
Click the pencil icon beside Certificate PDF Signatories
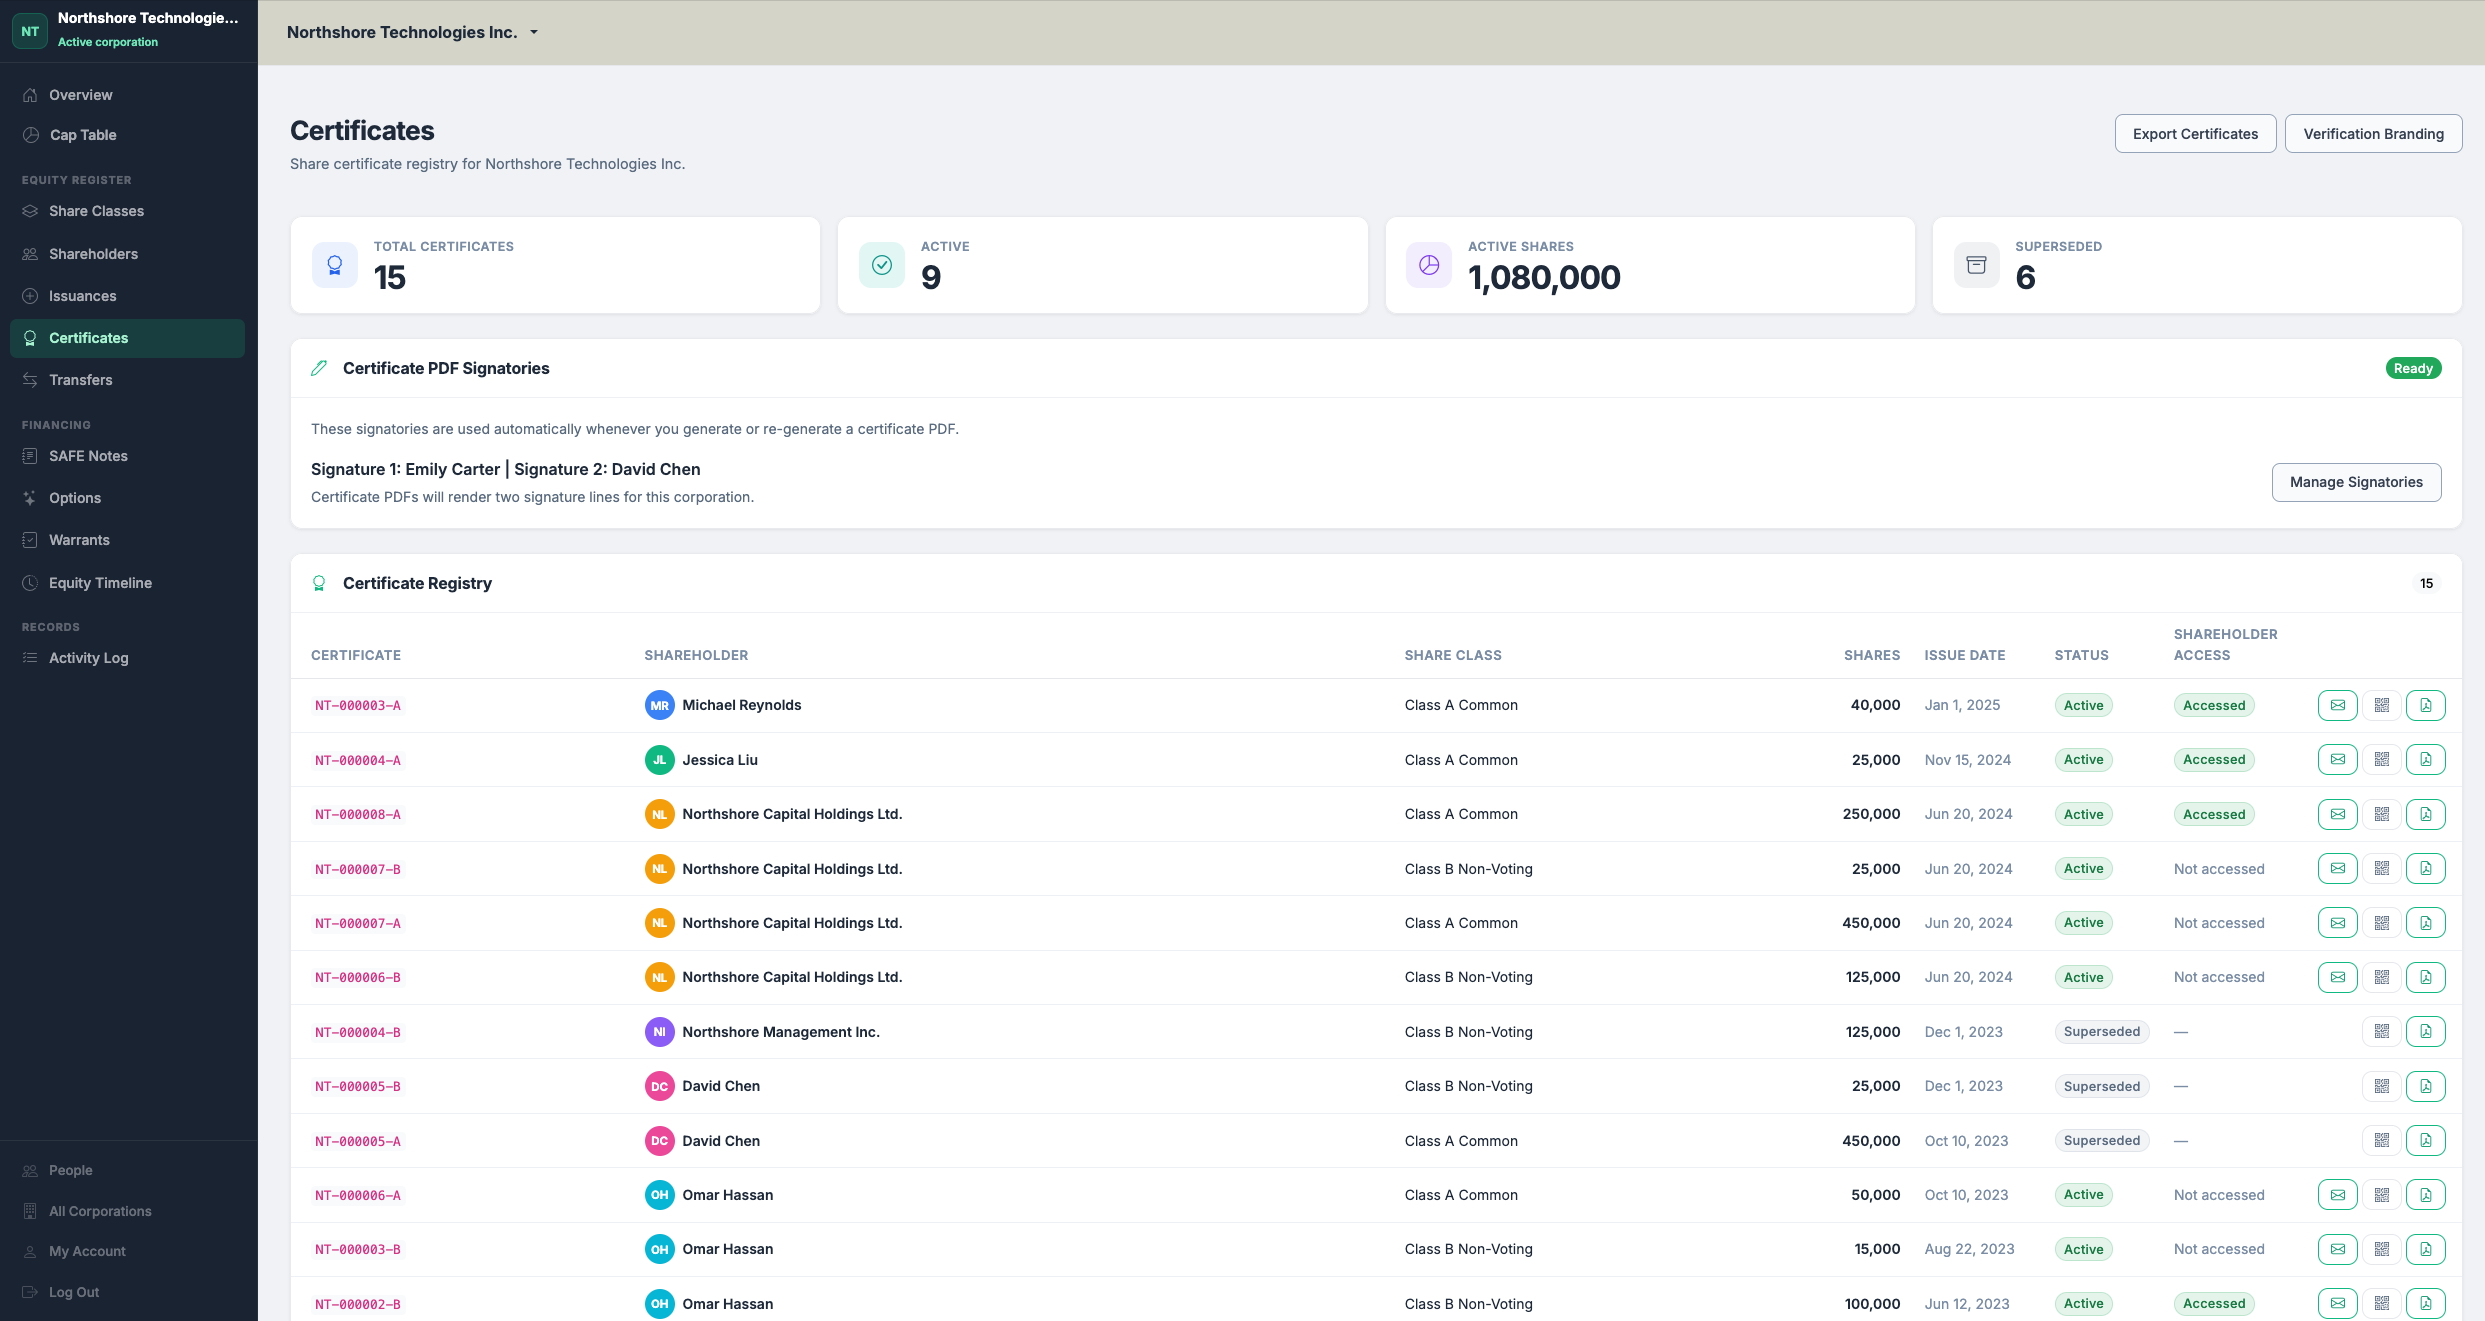coord(319,368)
